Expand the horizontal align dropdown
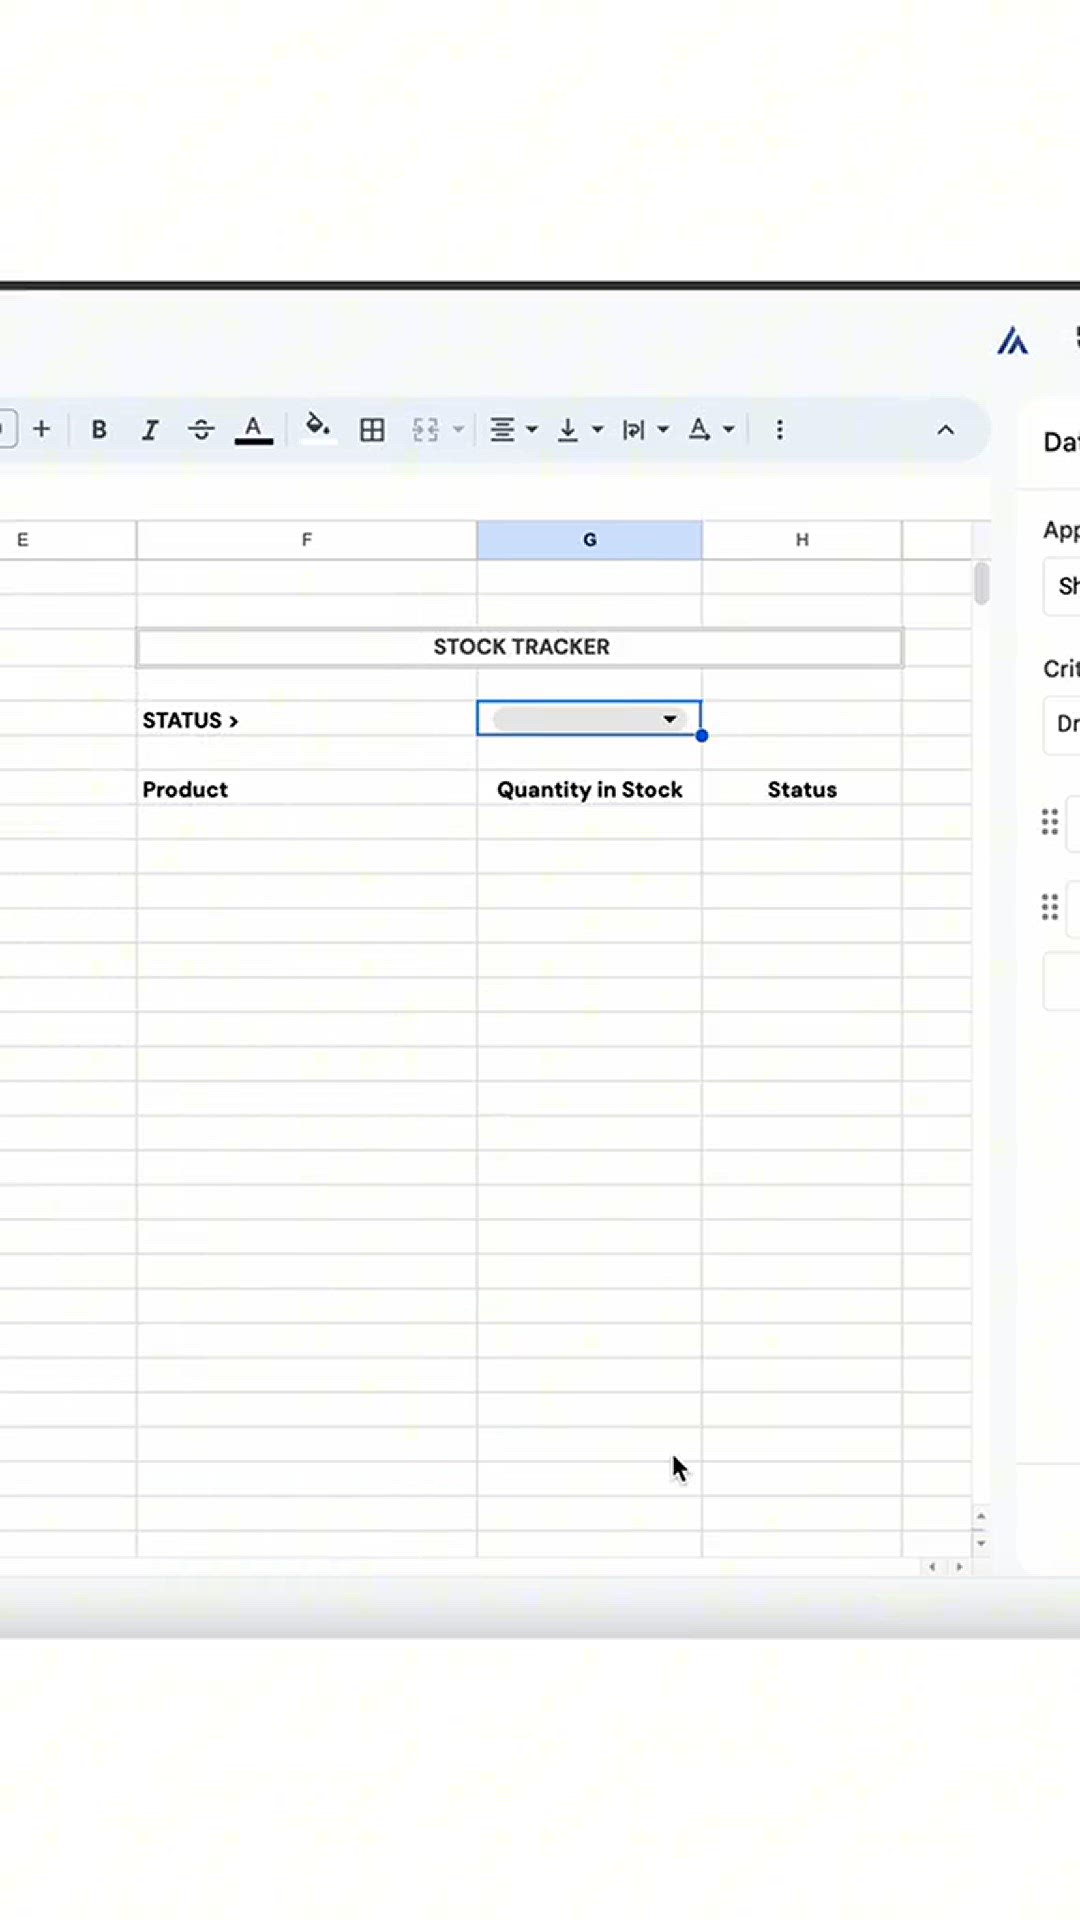The width and height of the screenshot is (1080, 1920). pyautogui.click(x=513, y=430)
